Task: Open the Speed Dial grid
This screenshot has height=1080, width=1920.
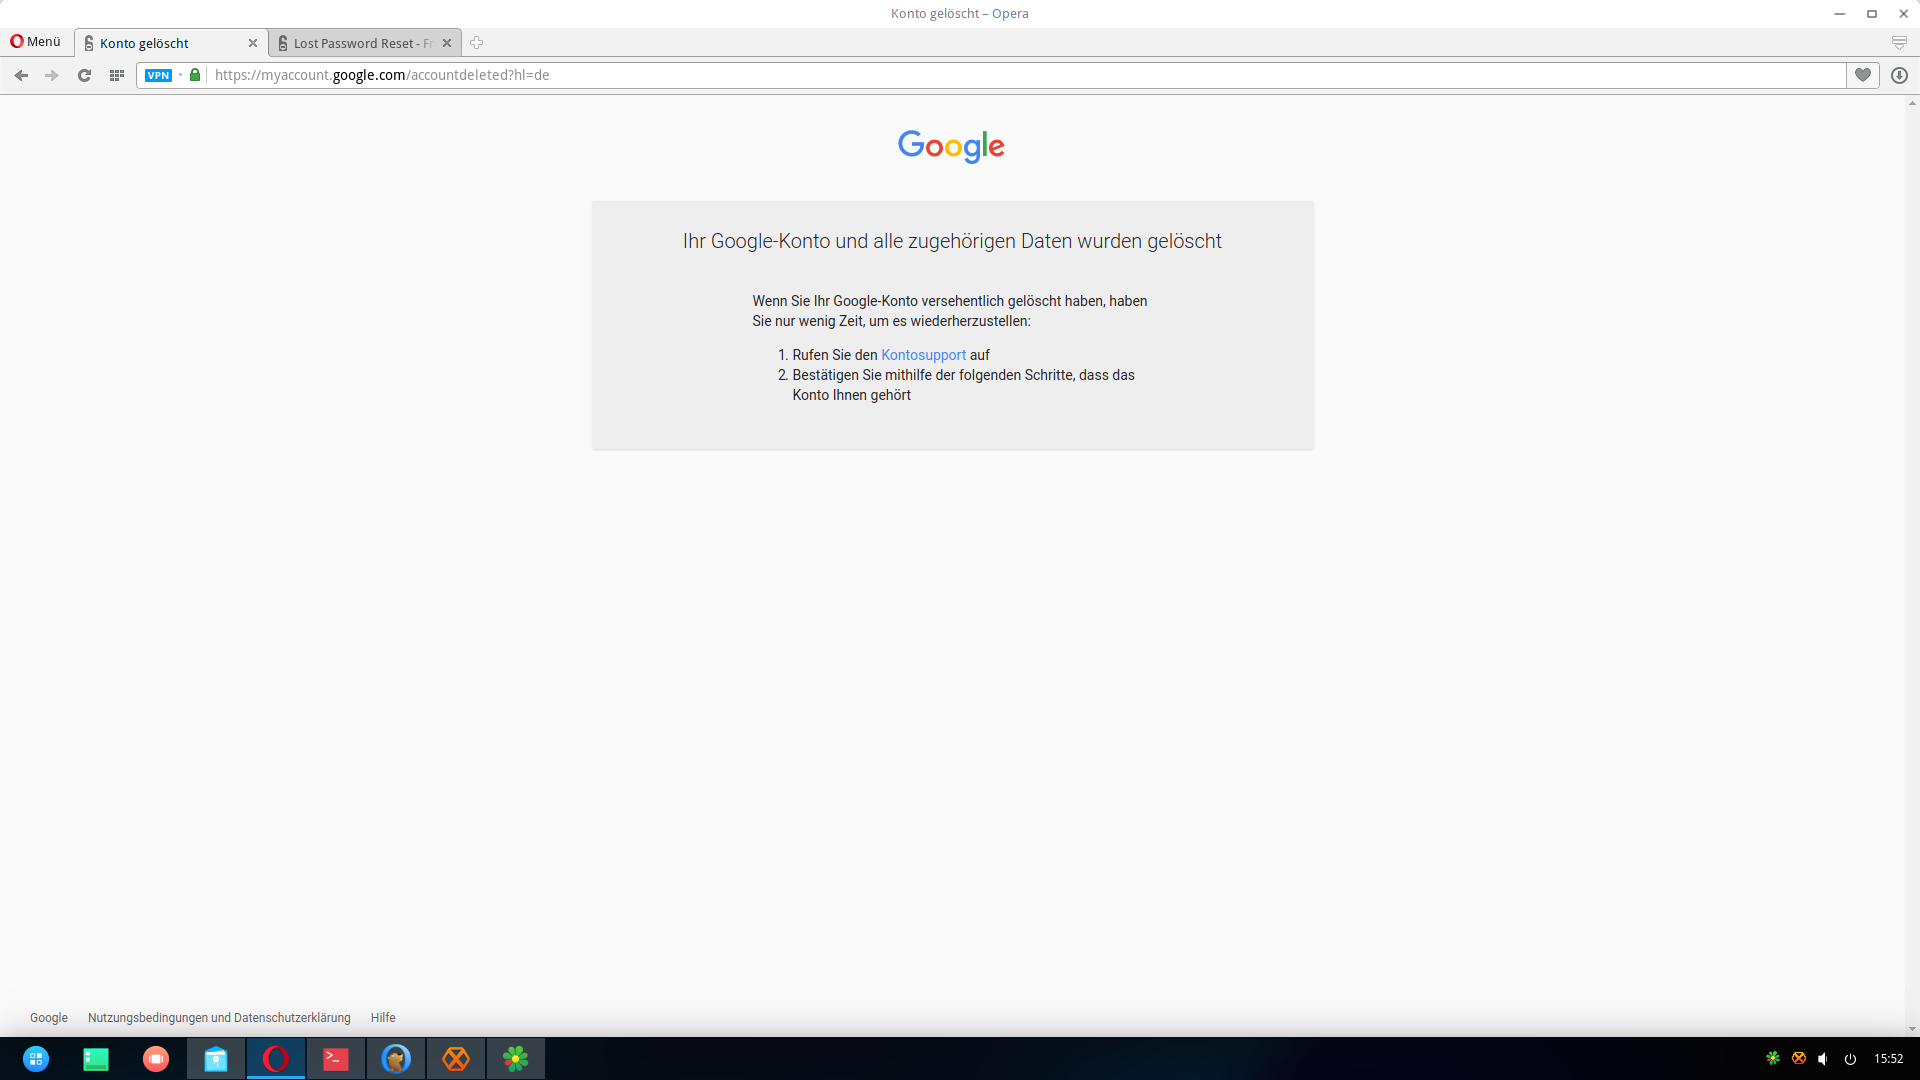Action: tap(116, 75)
